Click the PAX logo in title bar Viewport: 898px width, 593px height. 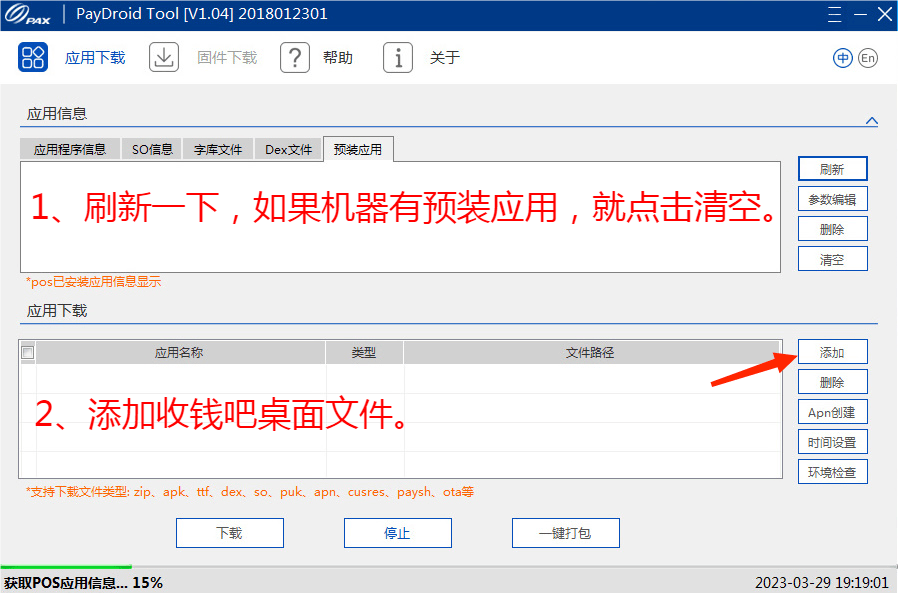pos(27,14)
